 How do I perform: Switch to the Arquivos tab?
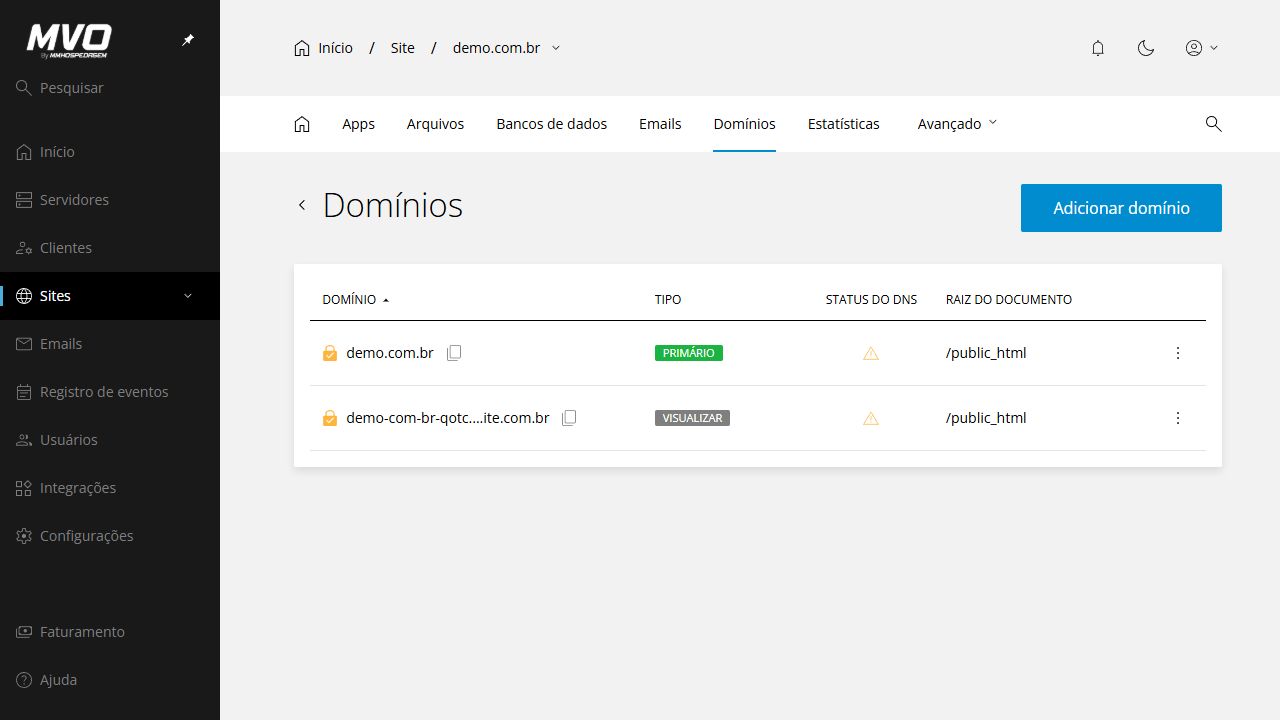tap(435, 124)
